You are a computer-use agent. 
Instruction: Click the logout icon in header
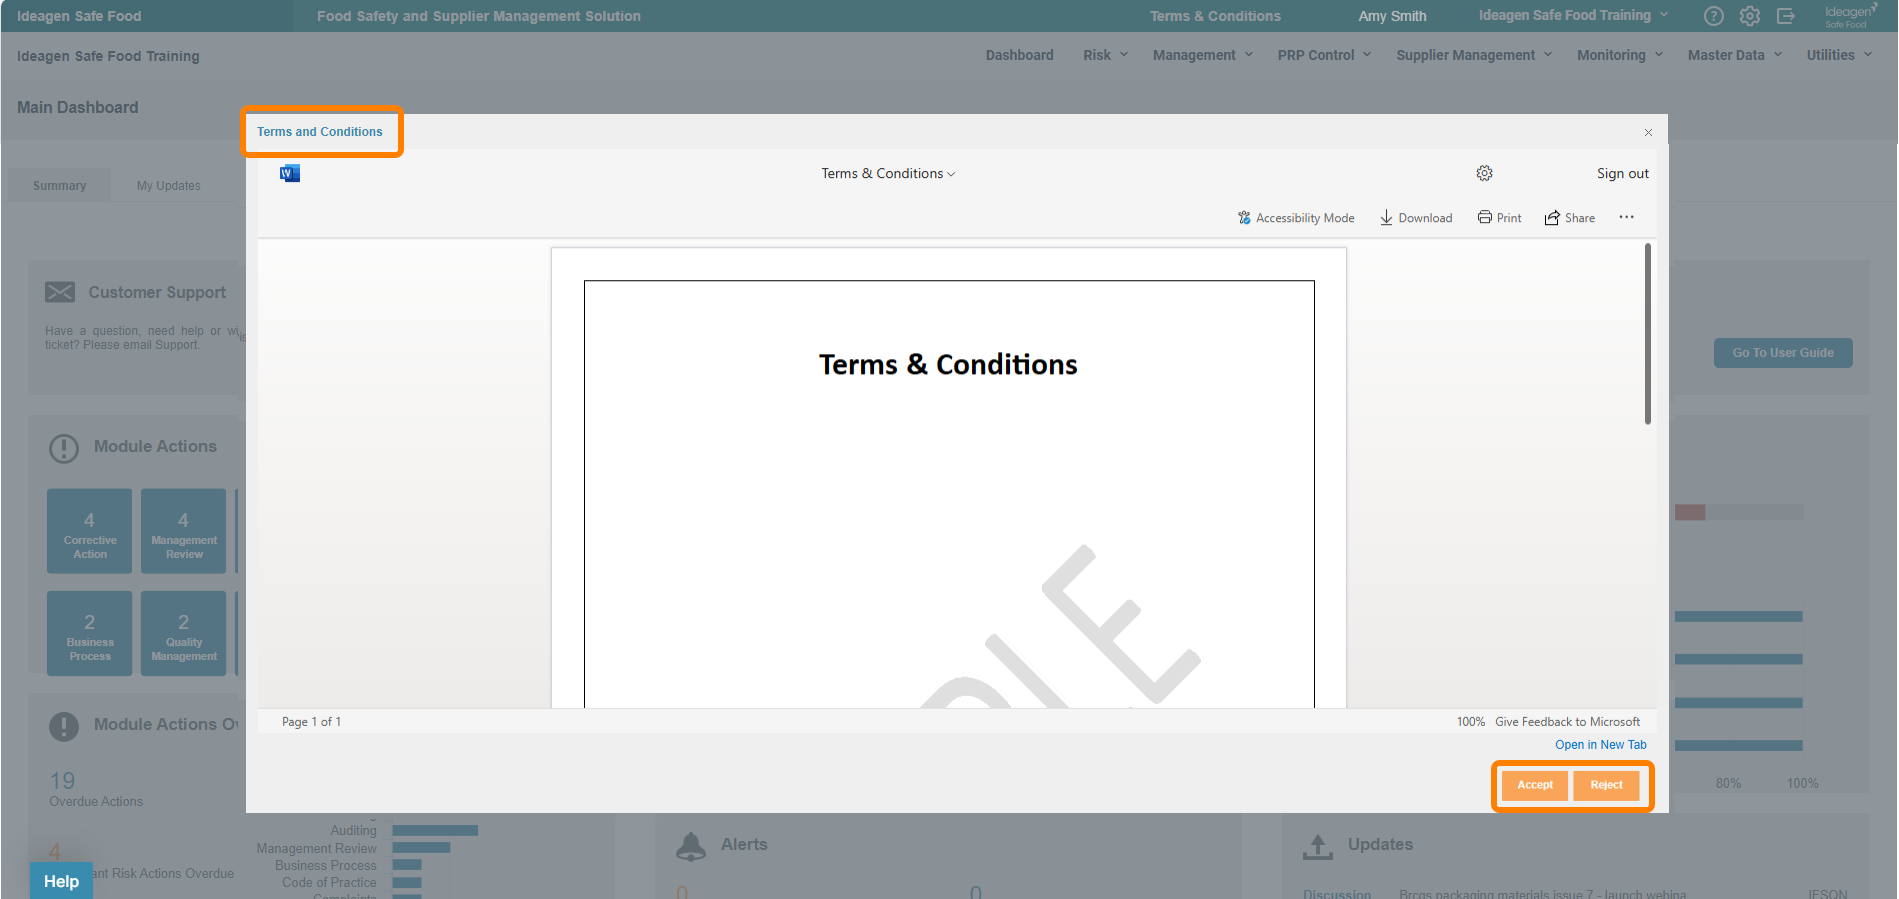(x=1785, y=16)
